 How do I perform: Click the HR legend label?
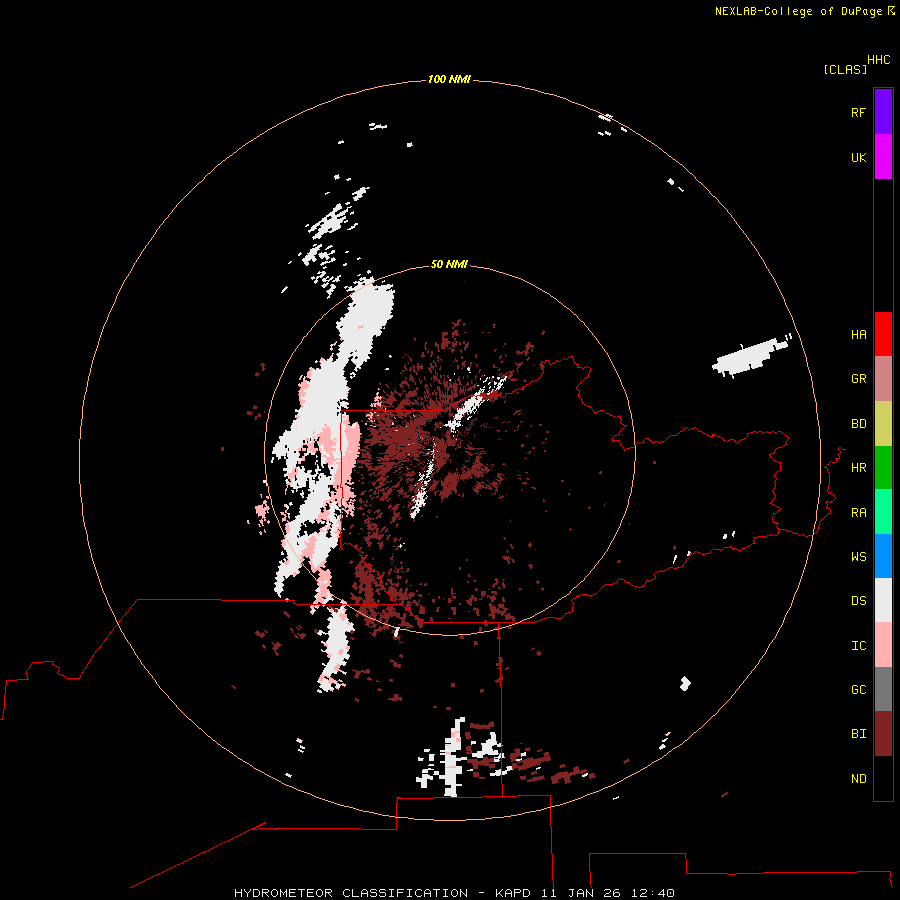[859, 468]
